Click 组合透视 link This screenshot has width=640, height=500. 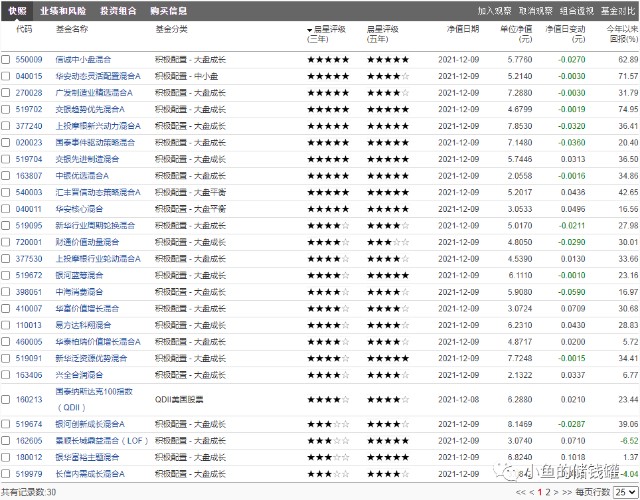[577, 11]
